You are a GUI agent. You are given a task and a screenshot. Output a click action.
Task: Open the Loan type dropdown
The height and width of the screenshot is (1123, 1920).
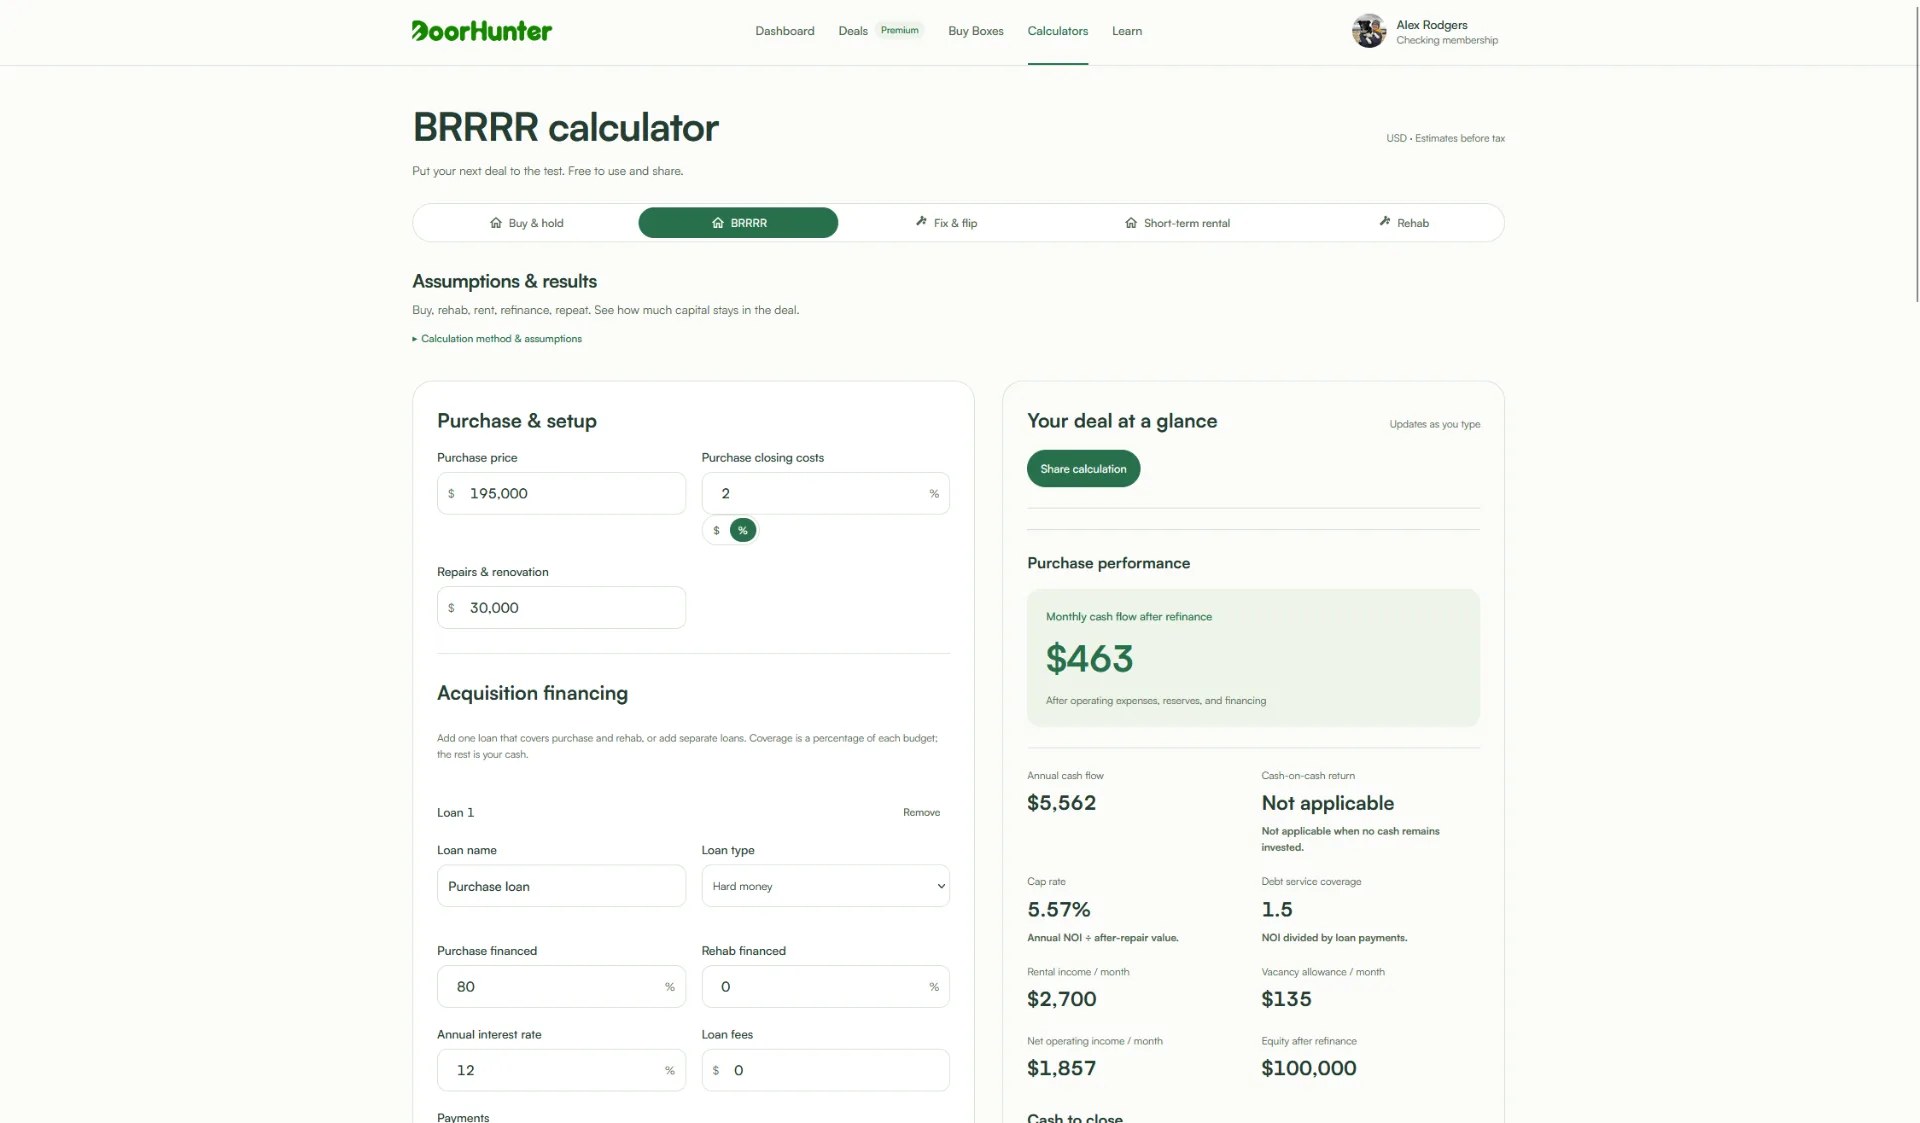tap(825, 886)
